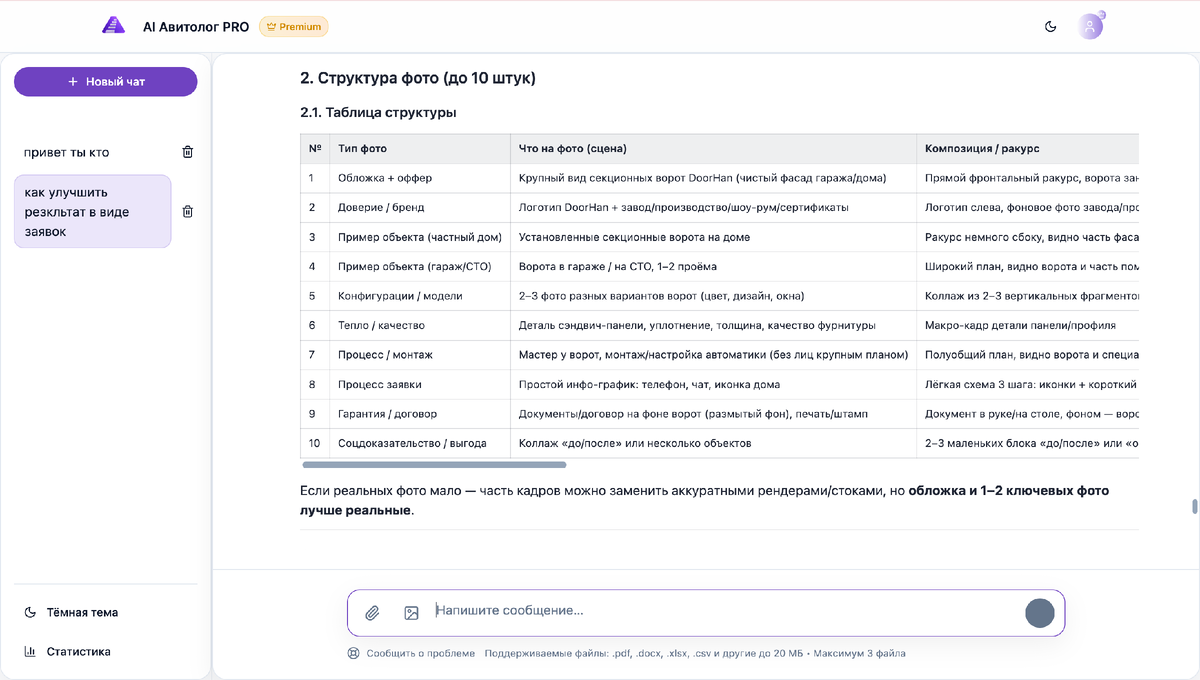Click the 'Обложка + оффер' cell
This screenshot has height=680, width=1200.
[420, 178]
